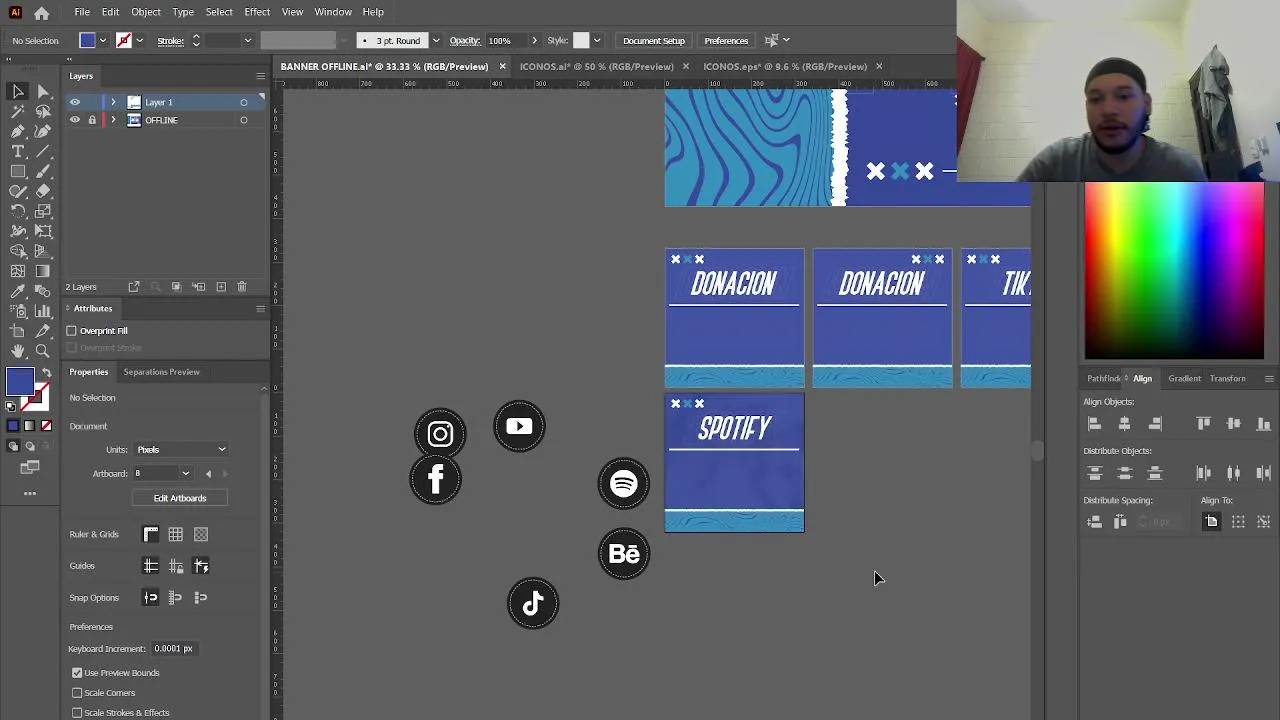Pick the Magic Wand tool

(18, 111)
